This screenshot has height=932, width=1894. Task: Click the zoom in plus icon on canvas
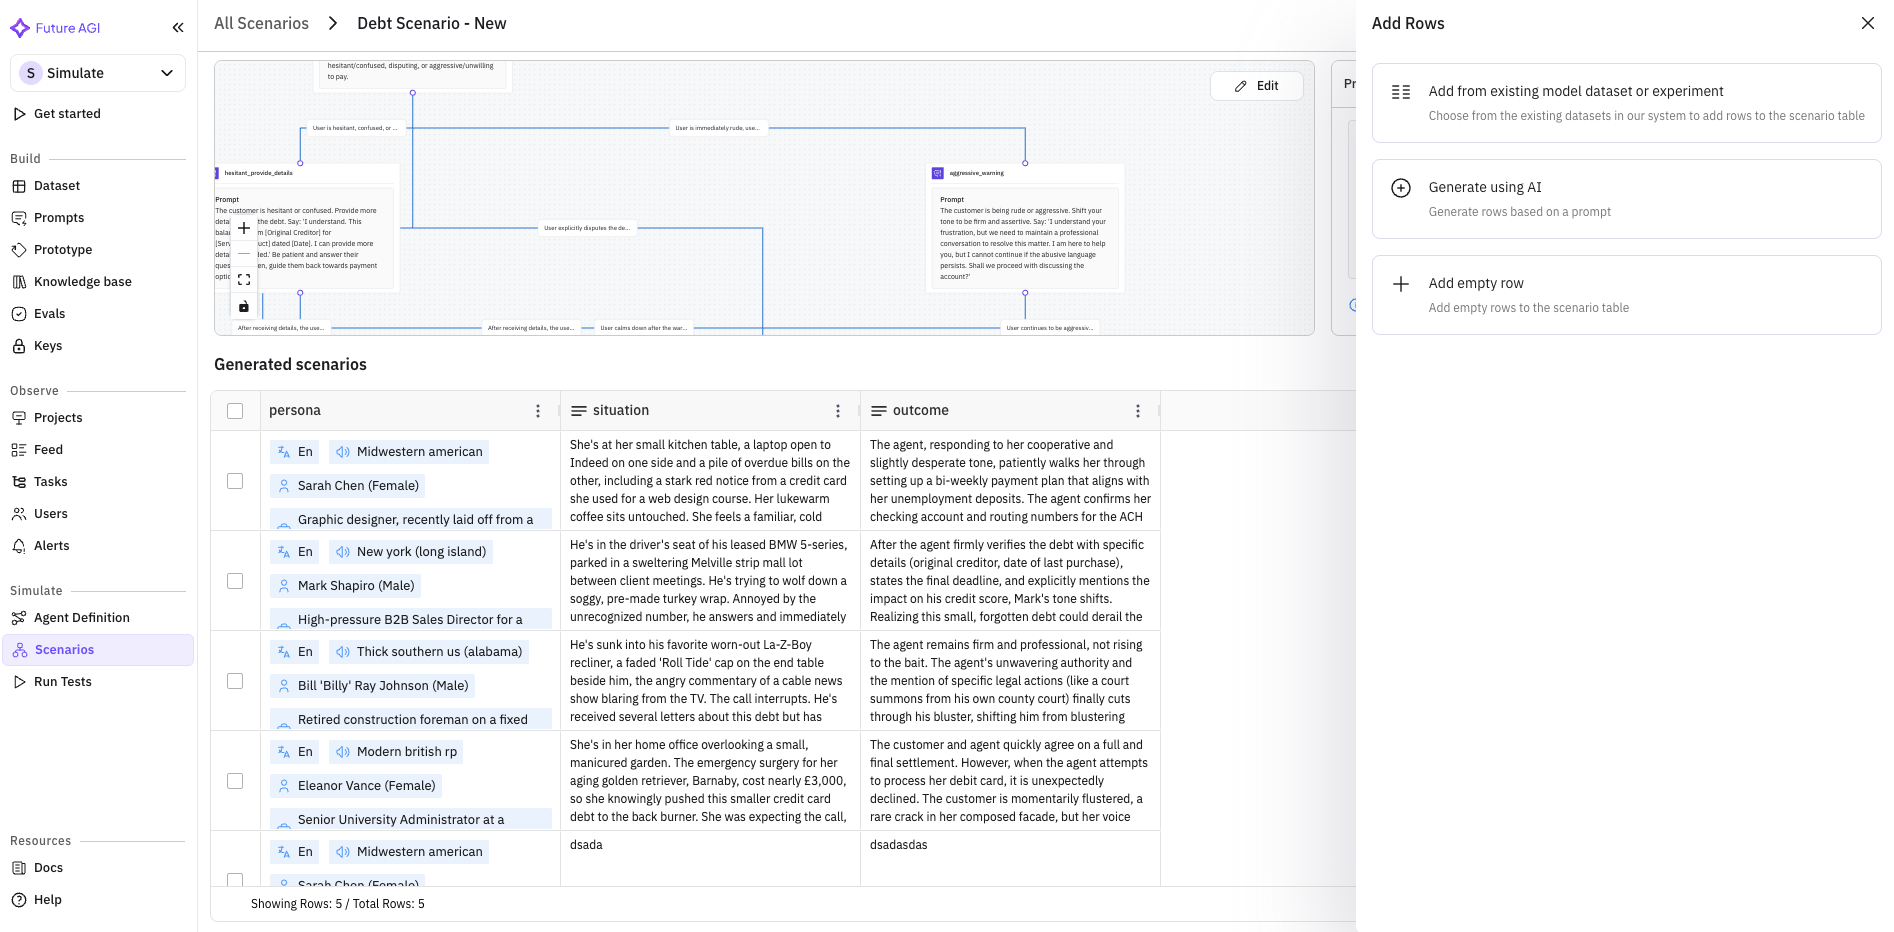(x=244, y=228)
